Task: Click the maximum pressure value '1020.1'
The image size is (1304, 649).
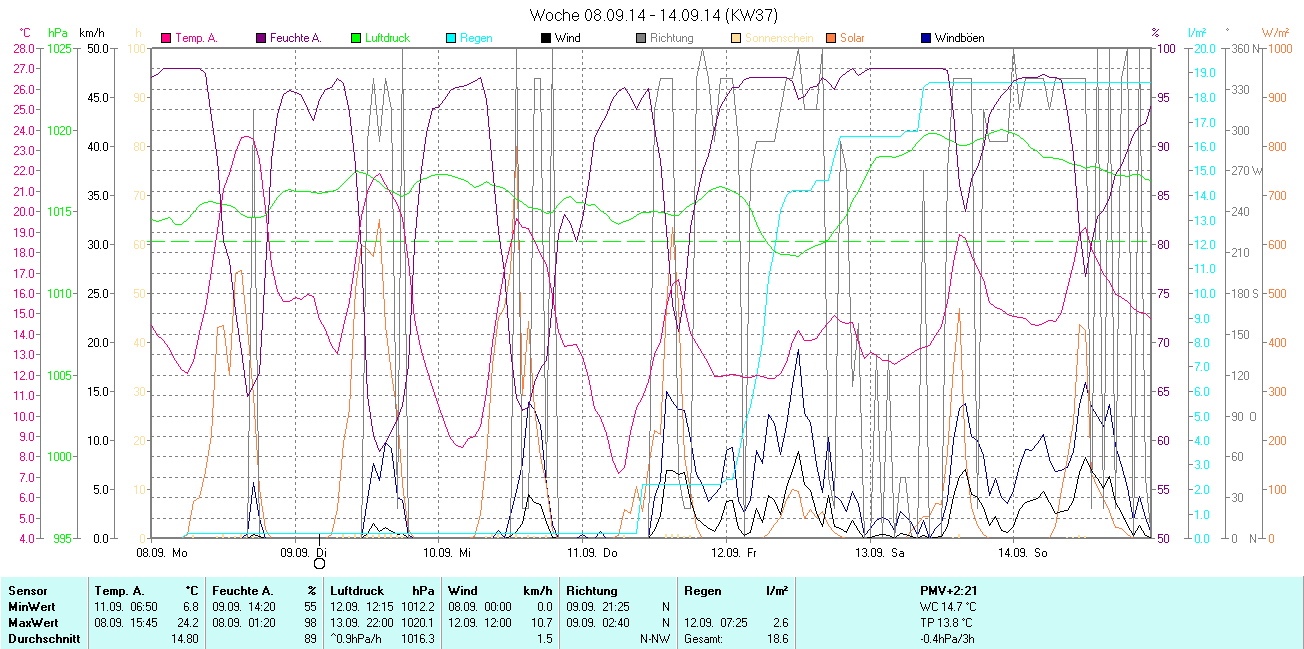Action: [x=417, y=623]
